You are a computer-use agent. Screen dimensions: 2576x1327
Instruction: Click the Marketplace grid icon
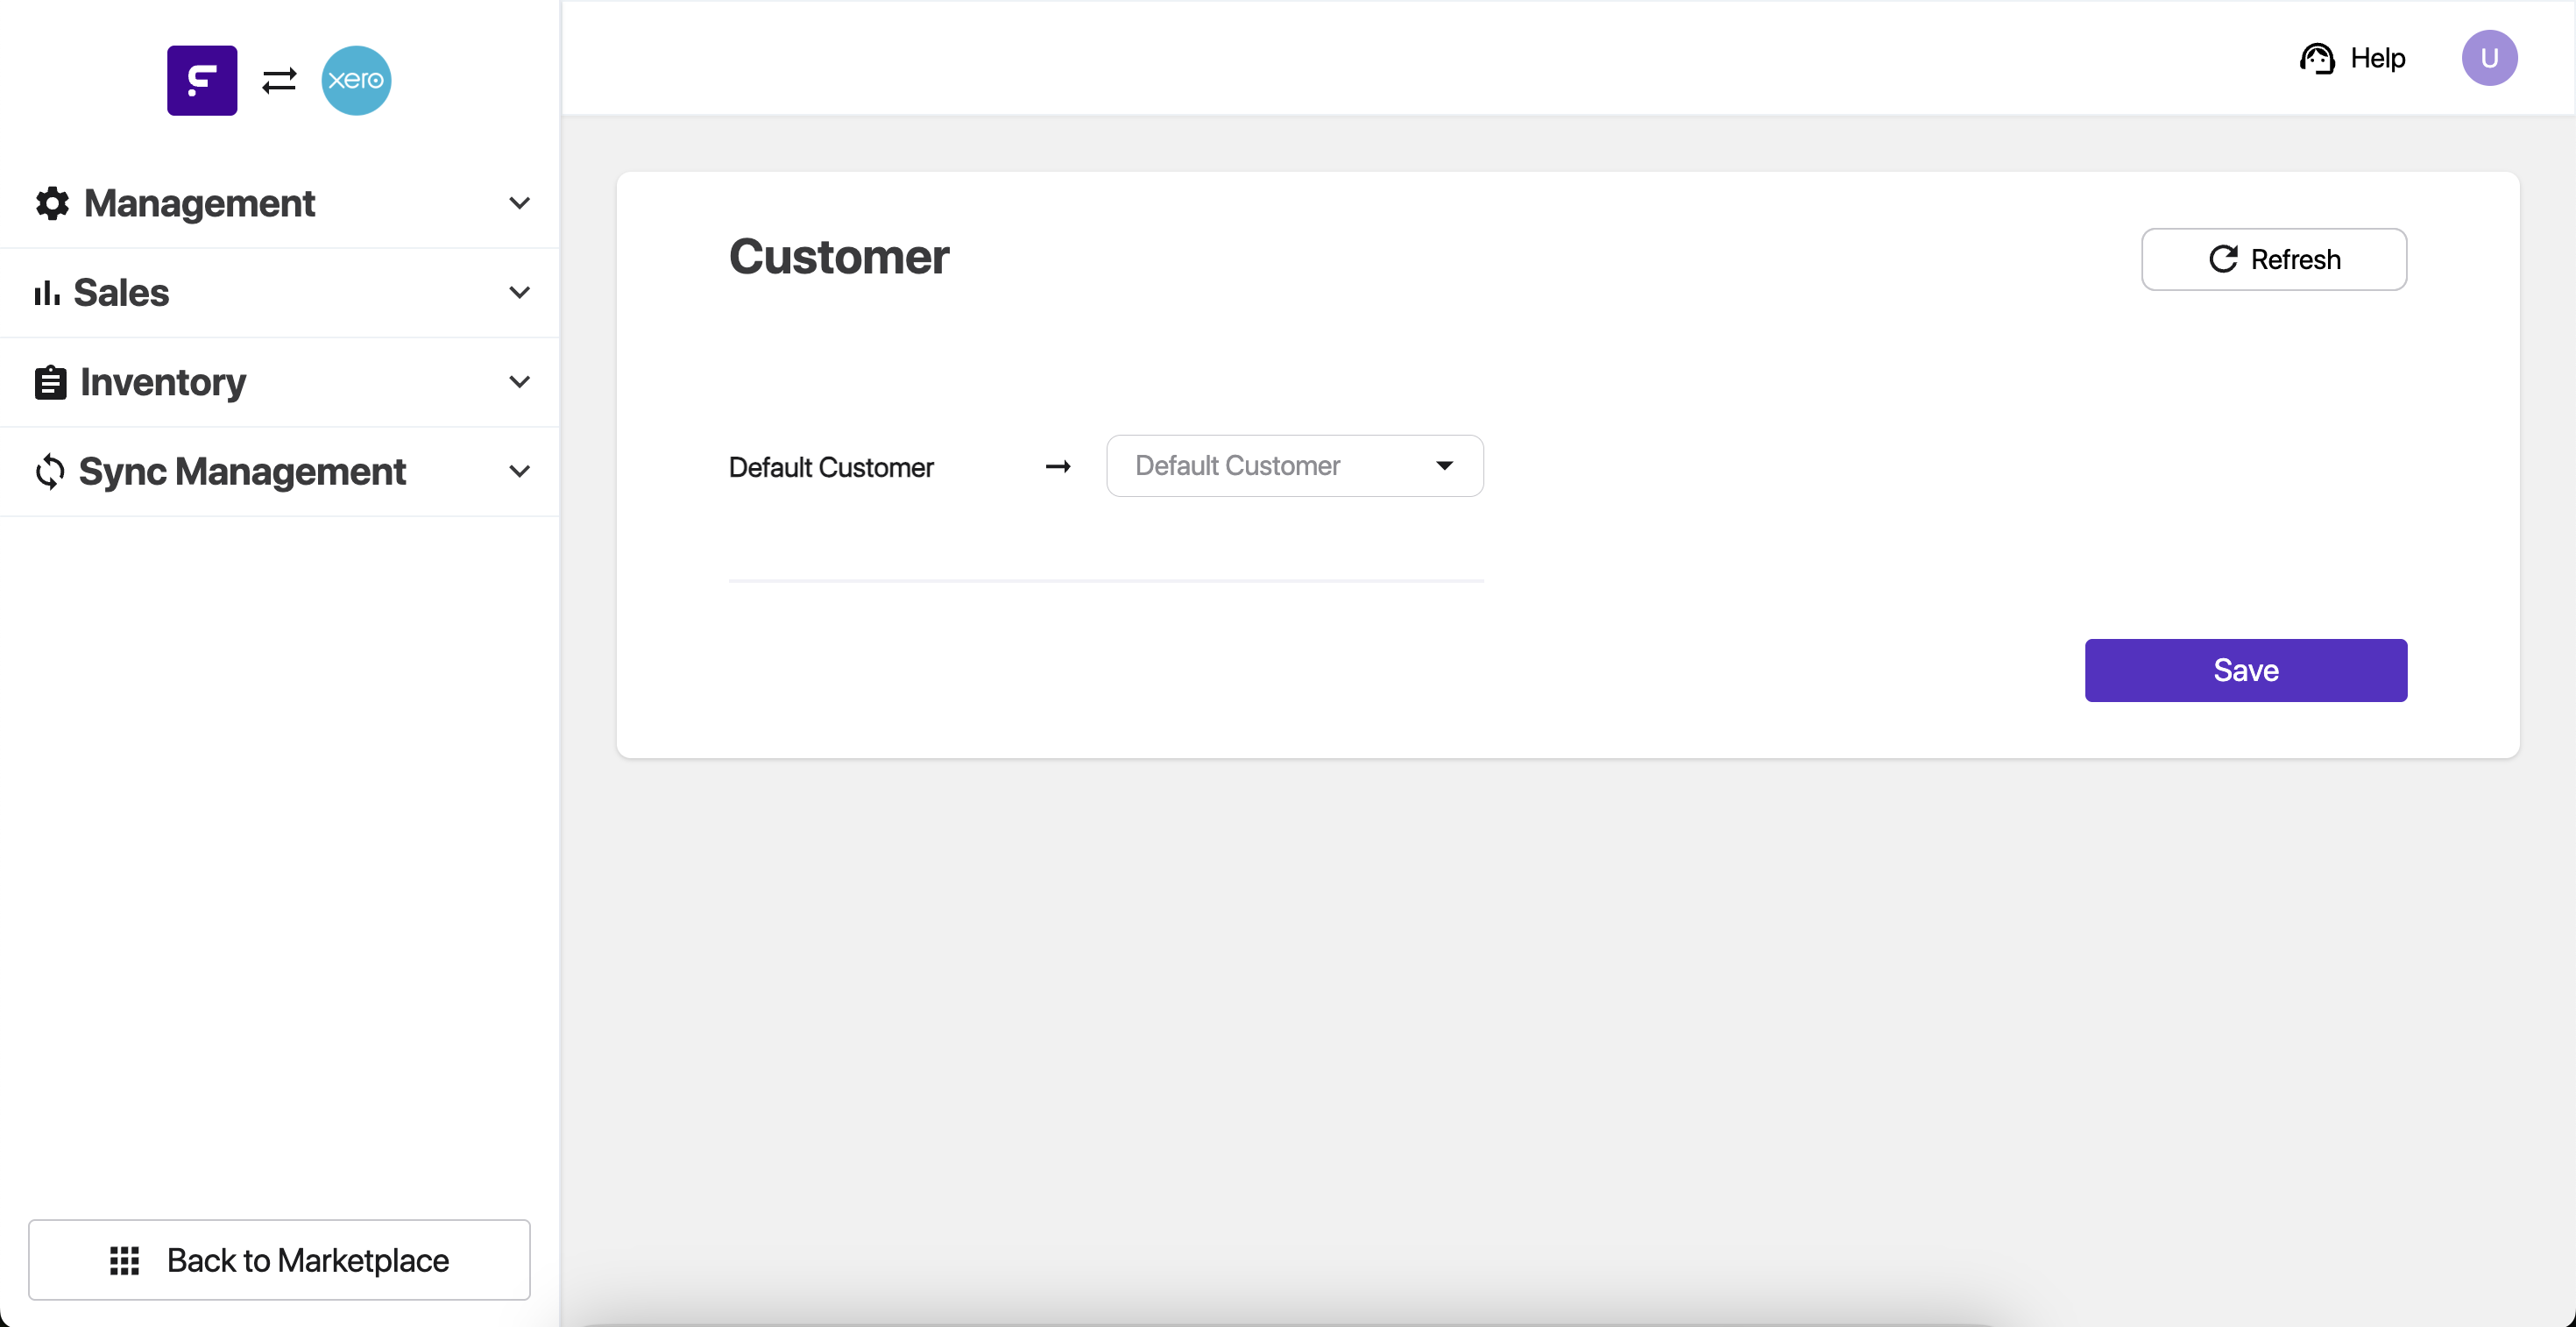click(124, 1260)
